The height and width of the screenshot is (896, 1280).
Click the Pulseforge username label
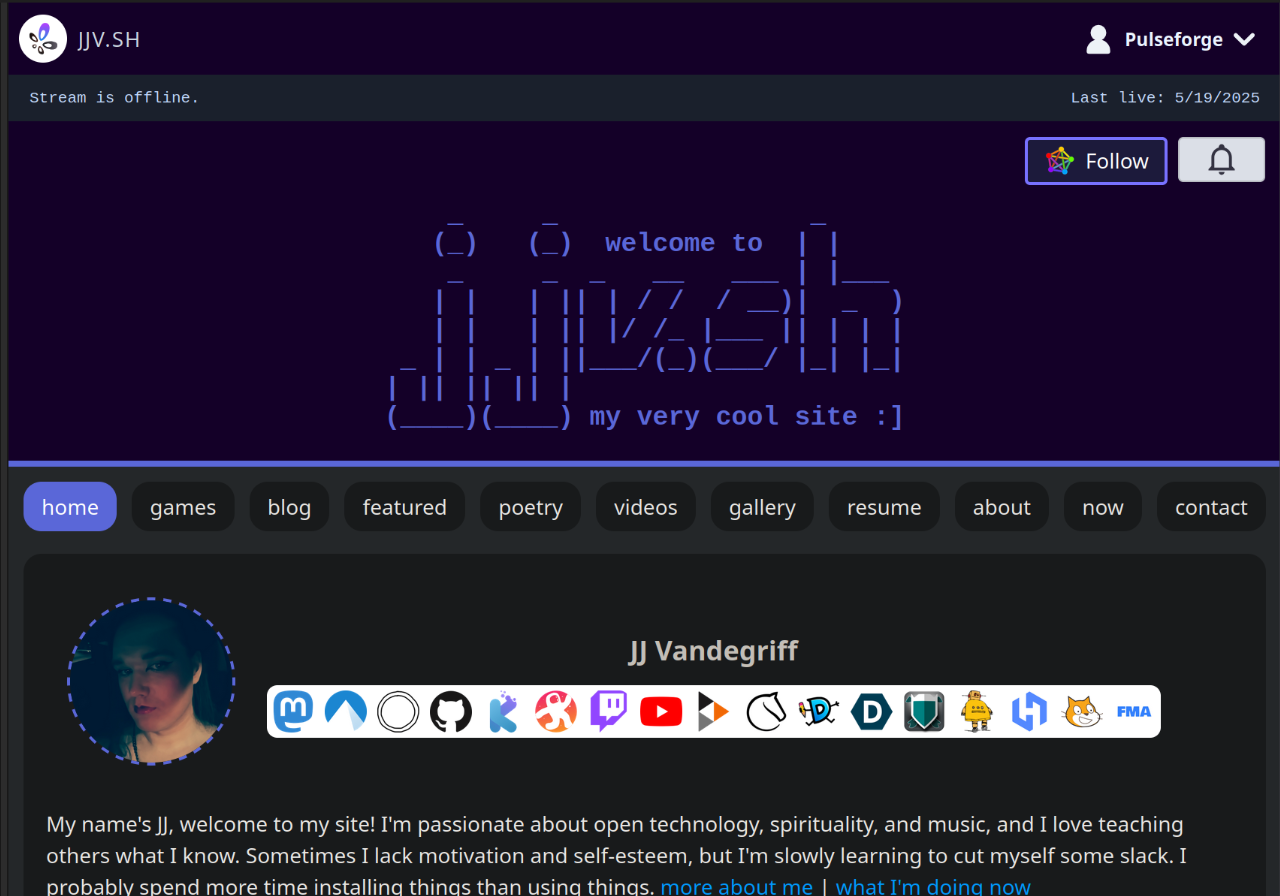point(1174,40)
